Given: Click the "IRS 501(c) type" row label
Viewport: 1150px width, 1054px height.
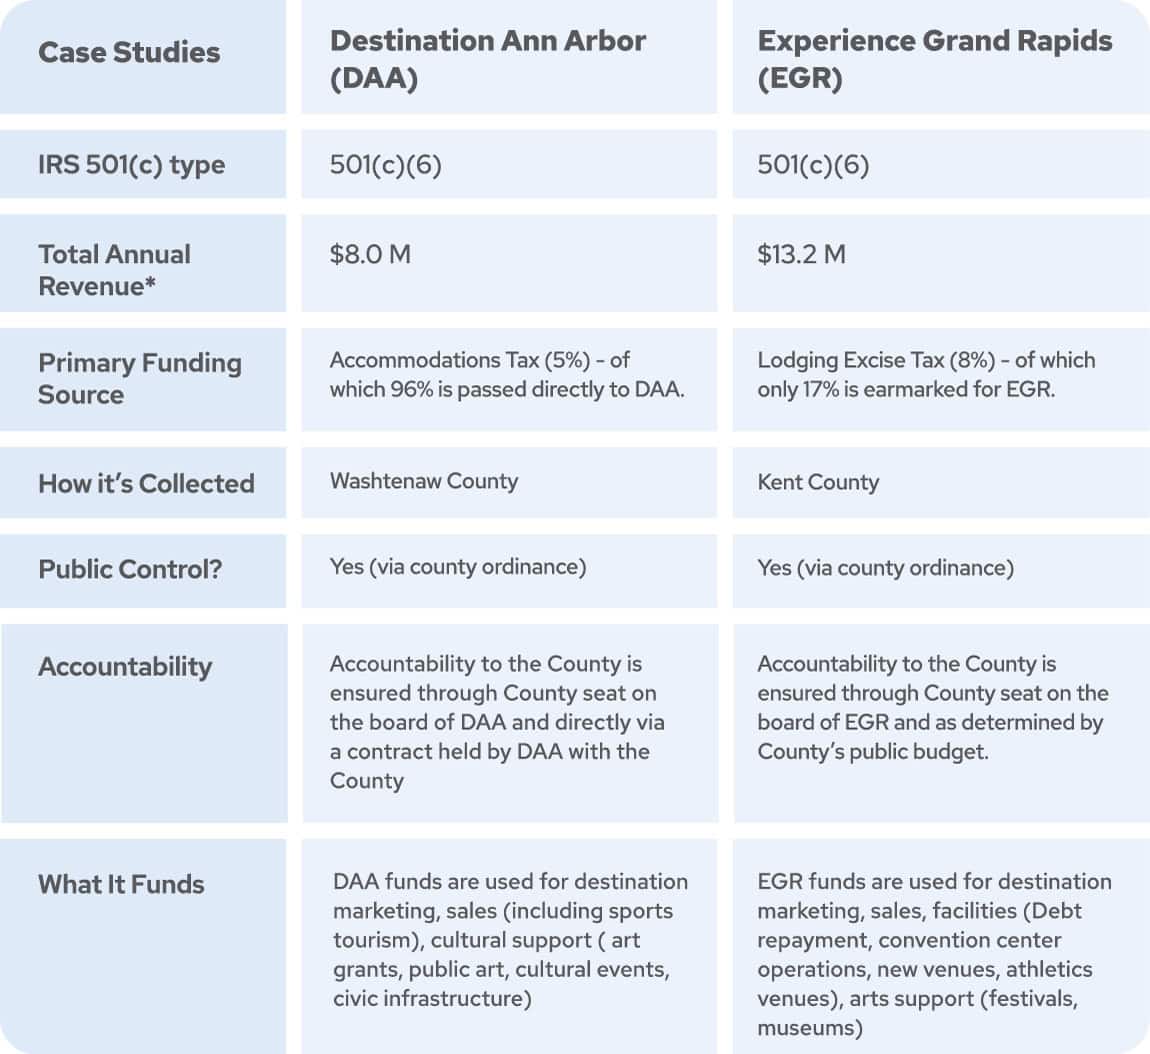Looking at the screenshot, I should [131, 165].
